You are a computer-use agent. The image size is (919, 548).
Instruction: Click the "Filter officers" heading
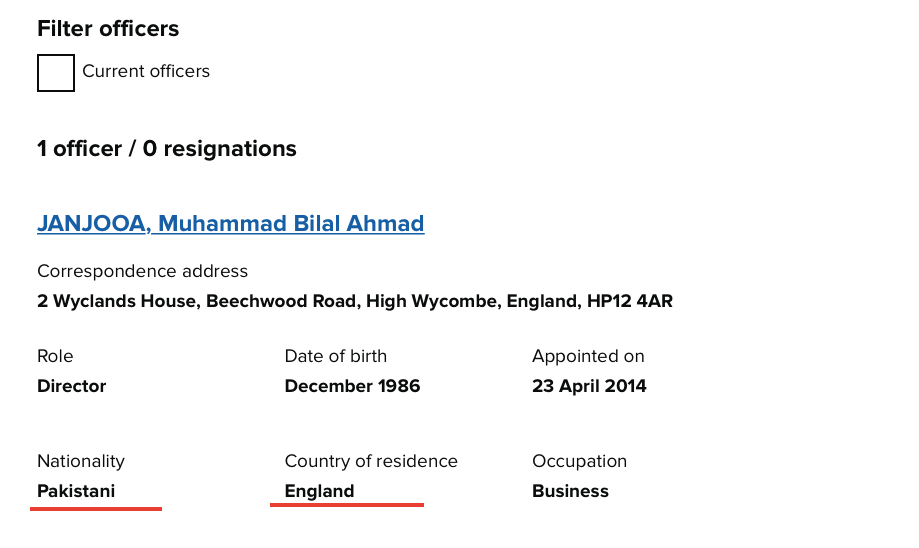108,29
